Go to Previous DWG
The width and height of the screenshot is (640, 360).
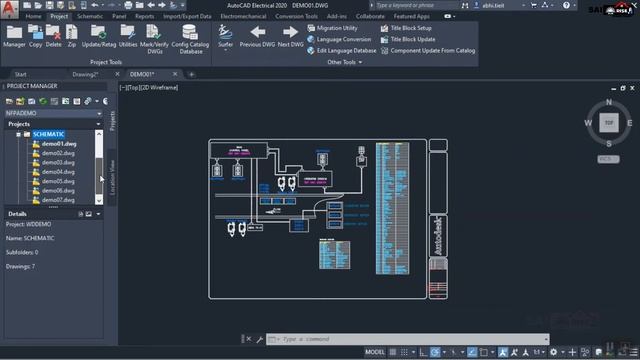pos(257,36)
